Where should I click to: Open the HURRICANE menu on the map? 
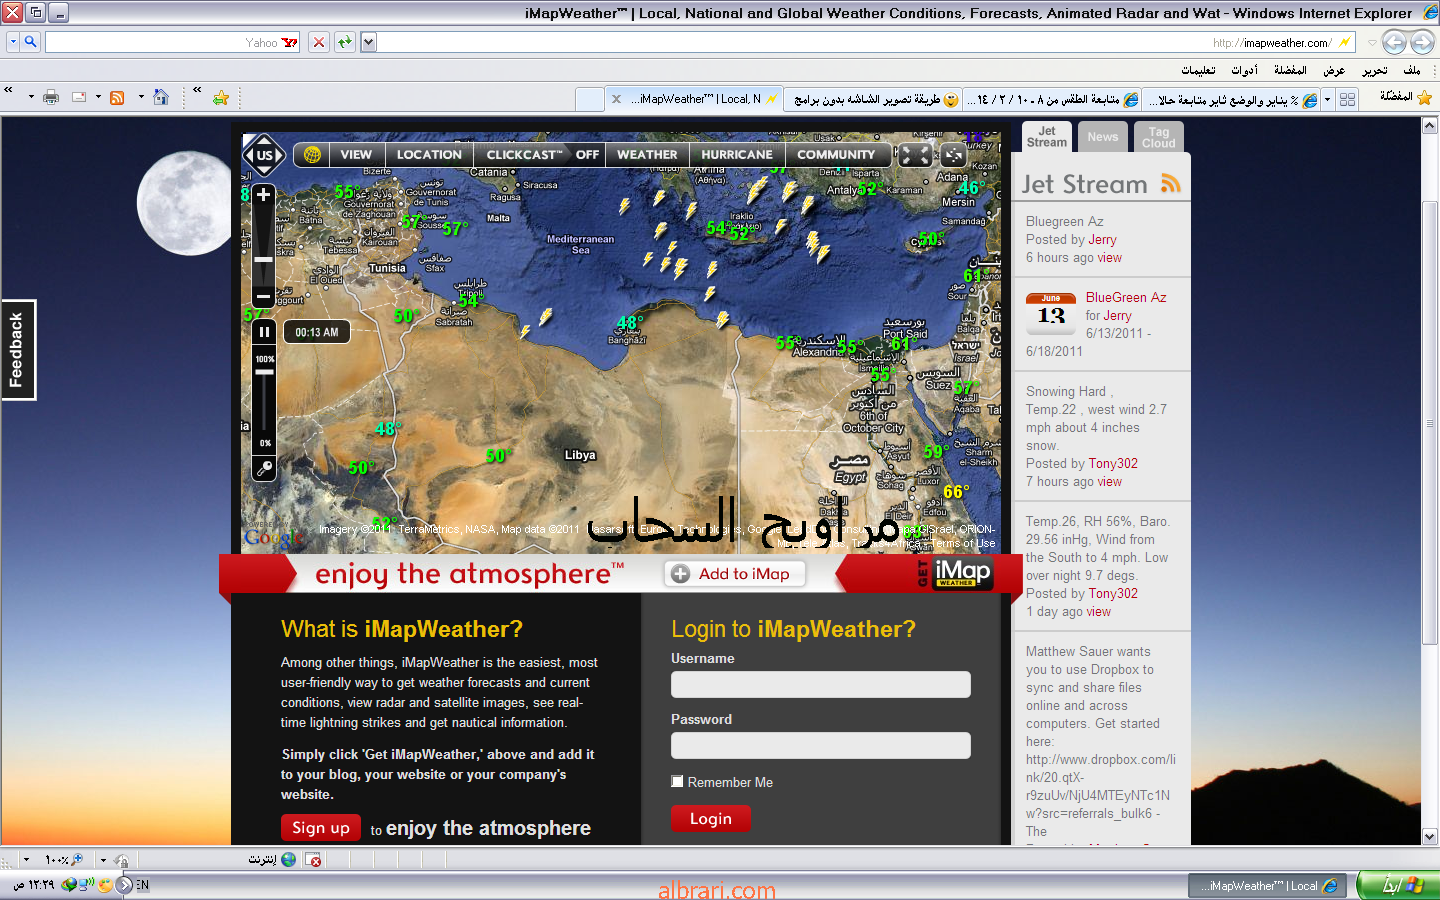point(737,155)
